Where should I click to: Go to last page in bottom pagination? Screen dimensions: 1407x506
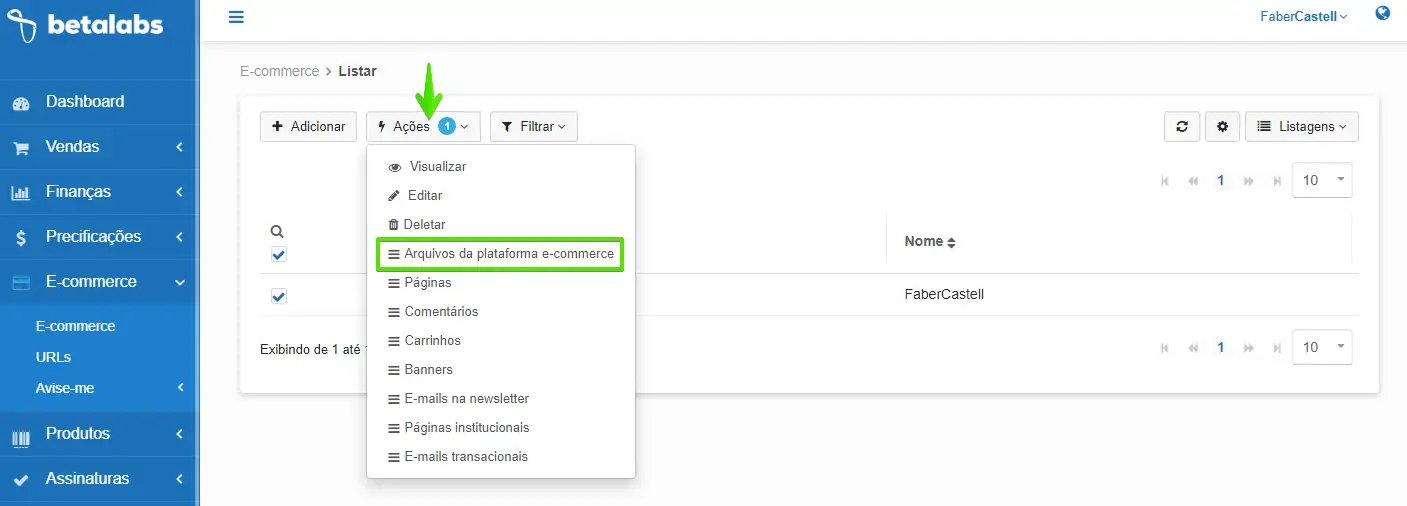tap(1277, 348)
